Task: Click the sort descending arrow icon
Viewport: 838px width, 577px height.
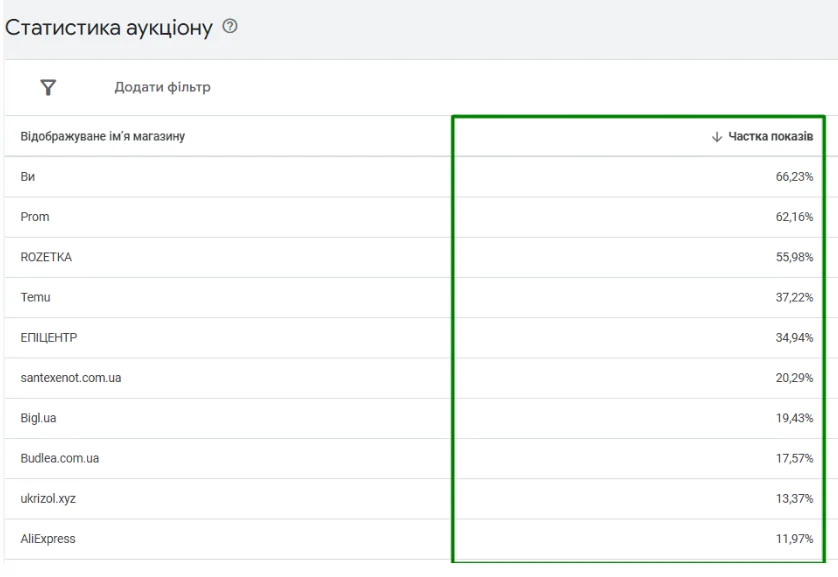Action: pos(717,137)
